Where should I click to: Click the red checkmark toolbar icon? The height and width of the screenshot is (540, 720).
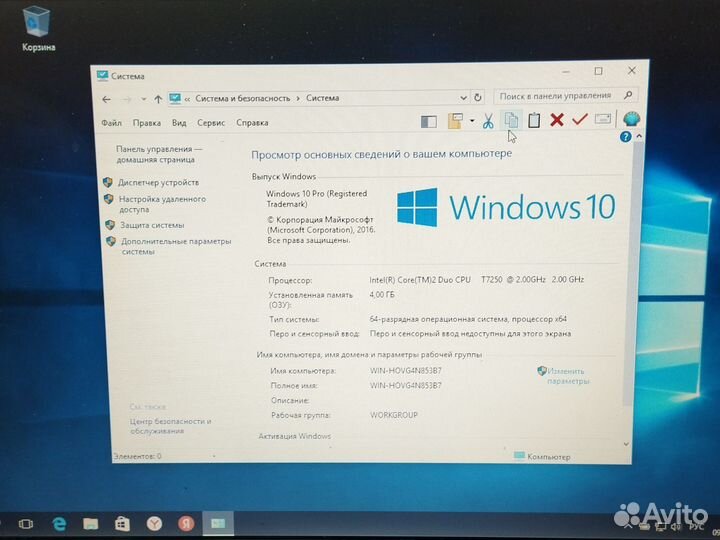[579, 119]
